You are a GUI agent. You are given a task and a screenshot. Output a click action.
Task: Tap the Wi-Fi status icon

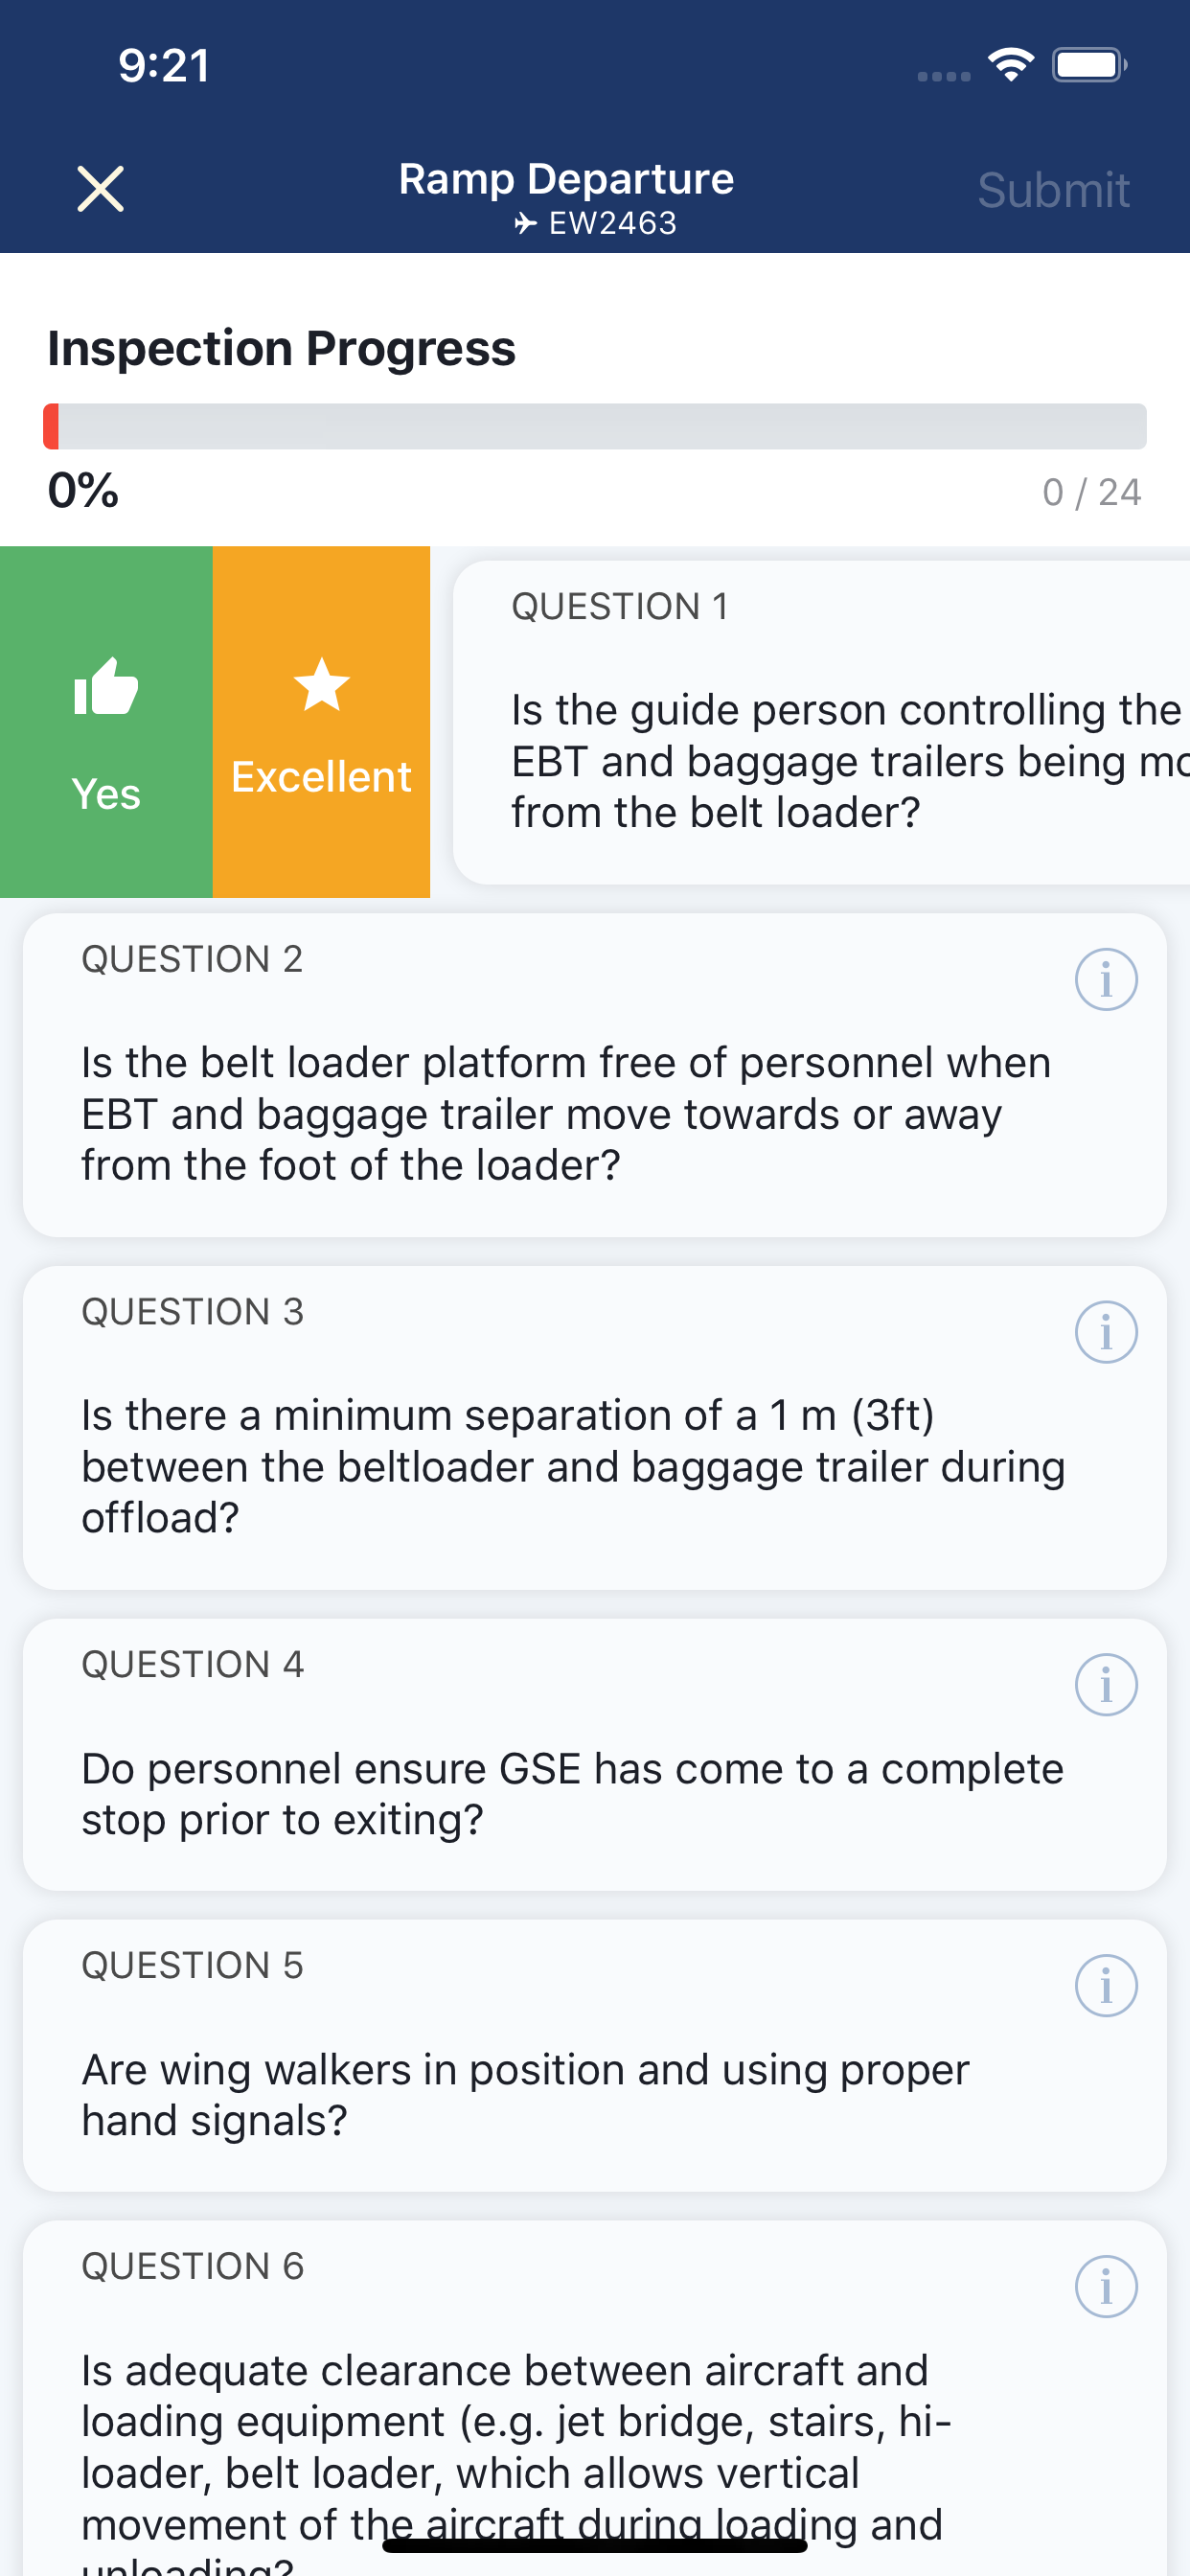(1011, 65)
